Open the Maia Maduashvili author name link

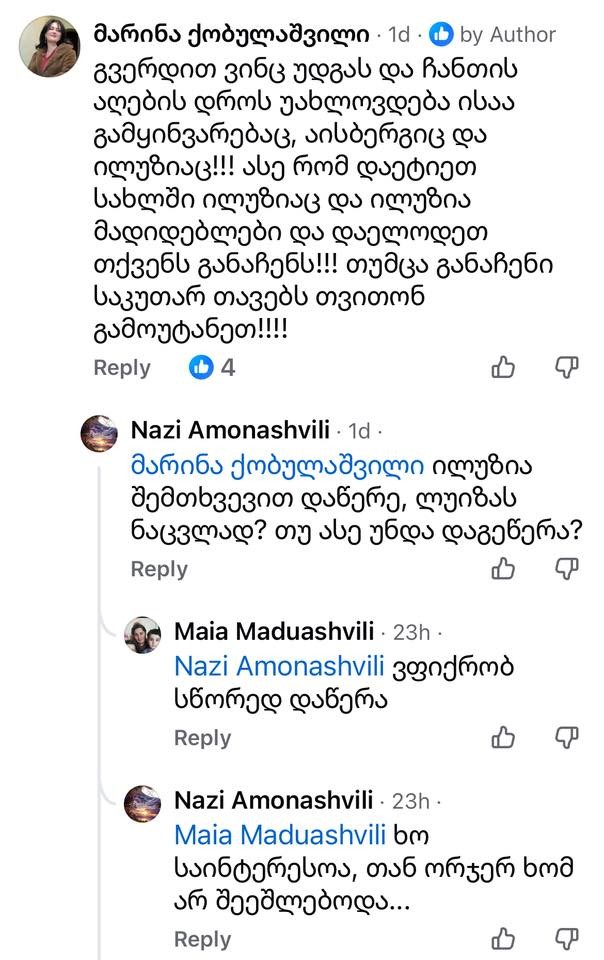(x=274, y=632)
